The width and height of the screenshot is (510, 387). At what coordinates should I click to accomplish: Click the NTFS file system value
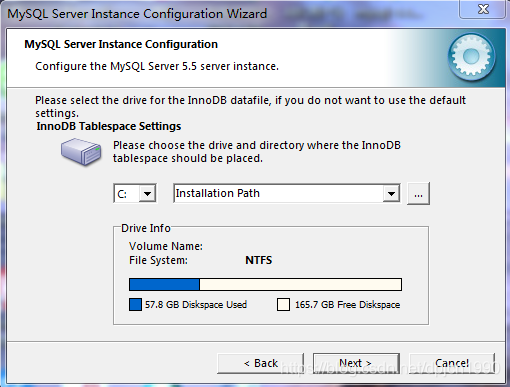pyautogui.click(x=259, y=260)
